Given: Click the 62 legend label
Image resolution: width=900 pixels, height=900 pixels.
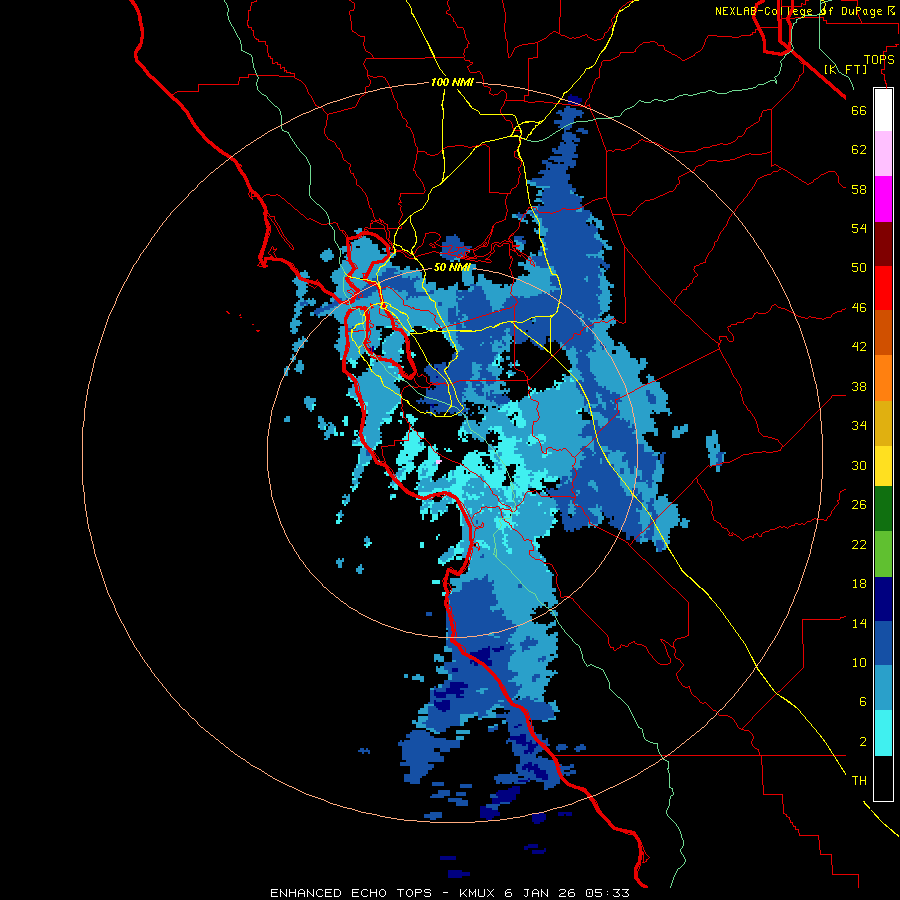Looking at the screenshot, I should pyautogui.click(x=859, y=150).
